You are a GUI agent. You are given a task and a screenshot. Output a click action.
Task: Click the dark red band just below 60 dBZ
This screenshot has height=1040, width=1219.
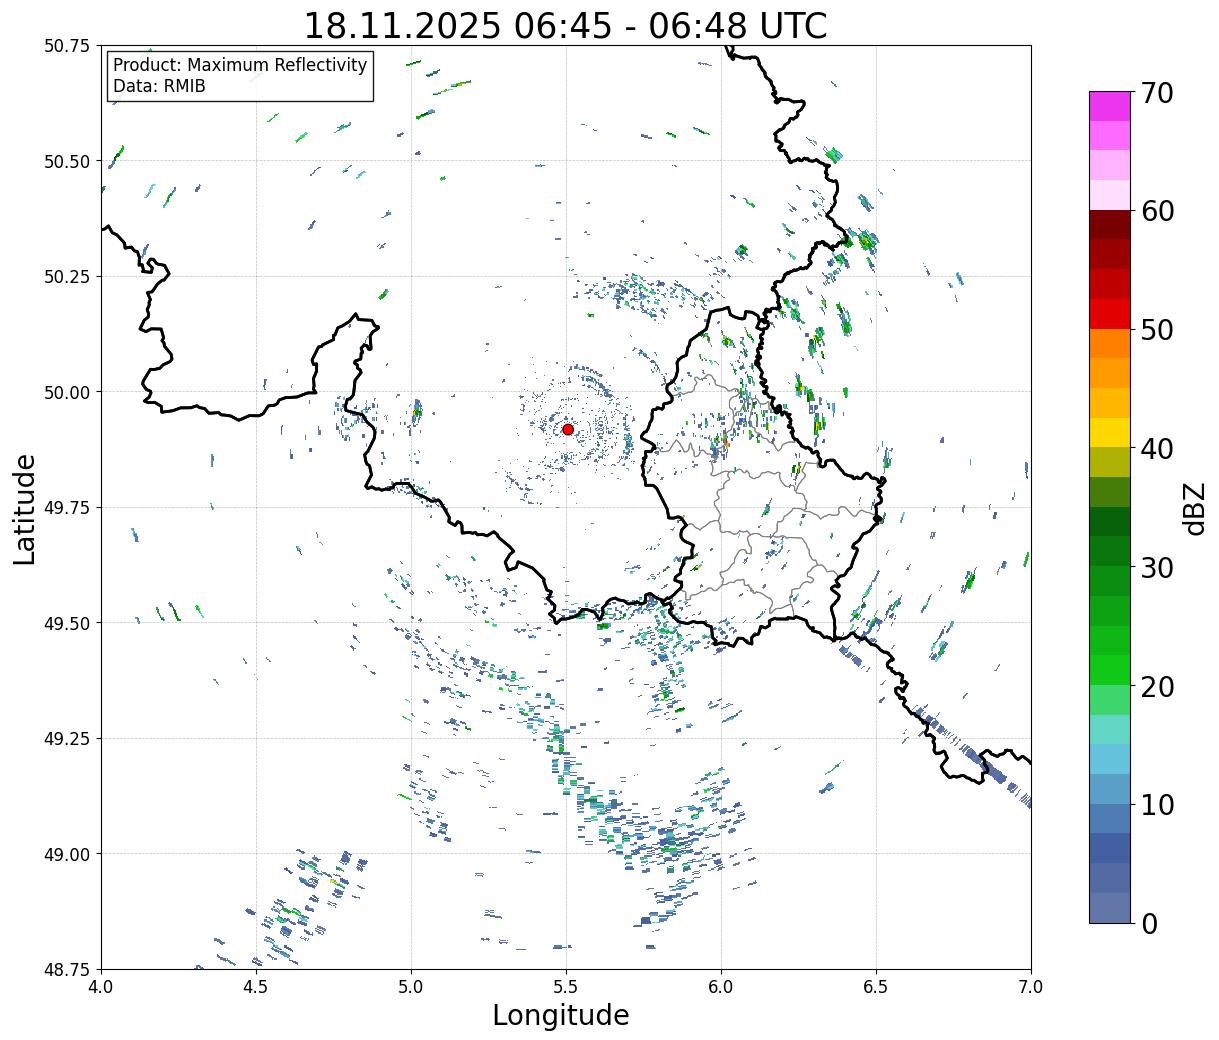coord(1110,224)
